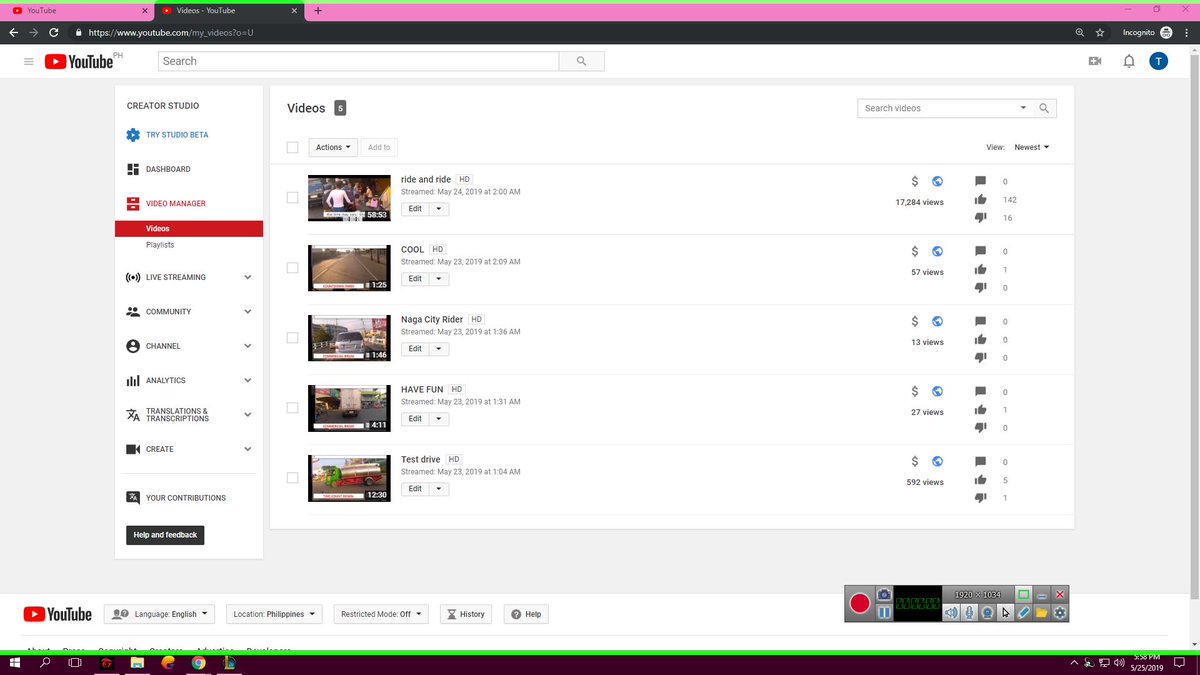Open Edit dropdown arrow for ride and ride
Image resolution: width=1200 pixels, height=675 pixels.
pos(438,209)
